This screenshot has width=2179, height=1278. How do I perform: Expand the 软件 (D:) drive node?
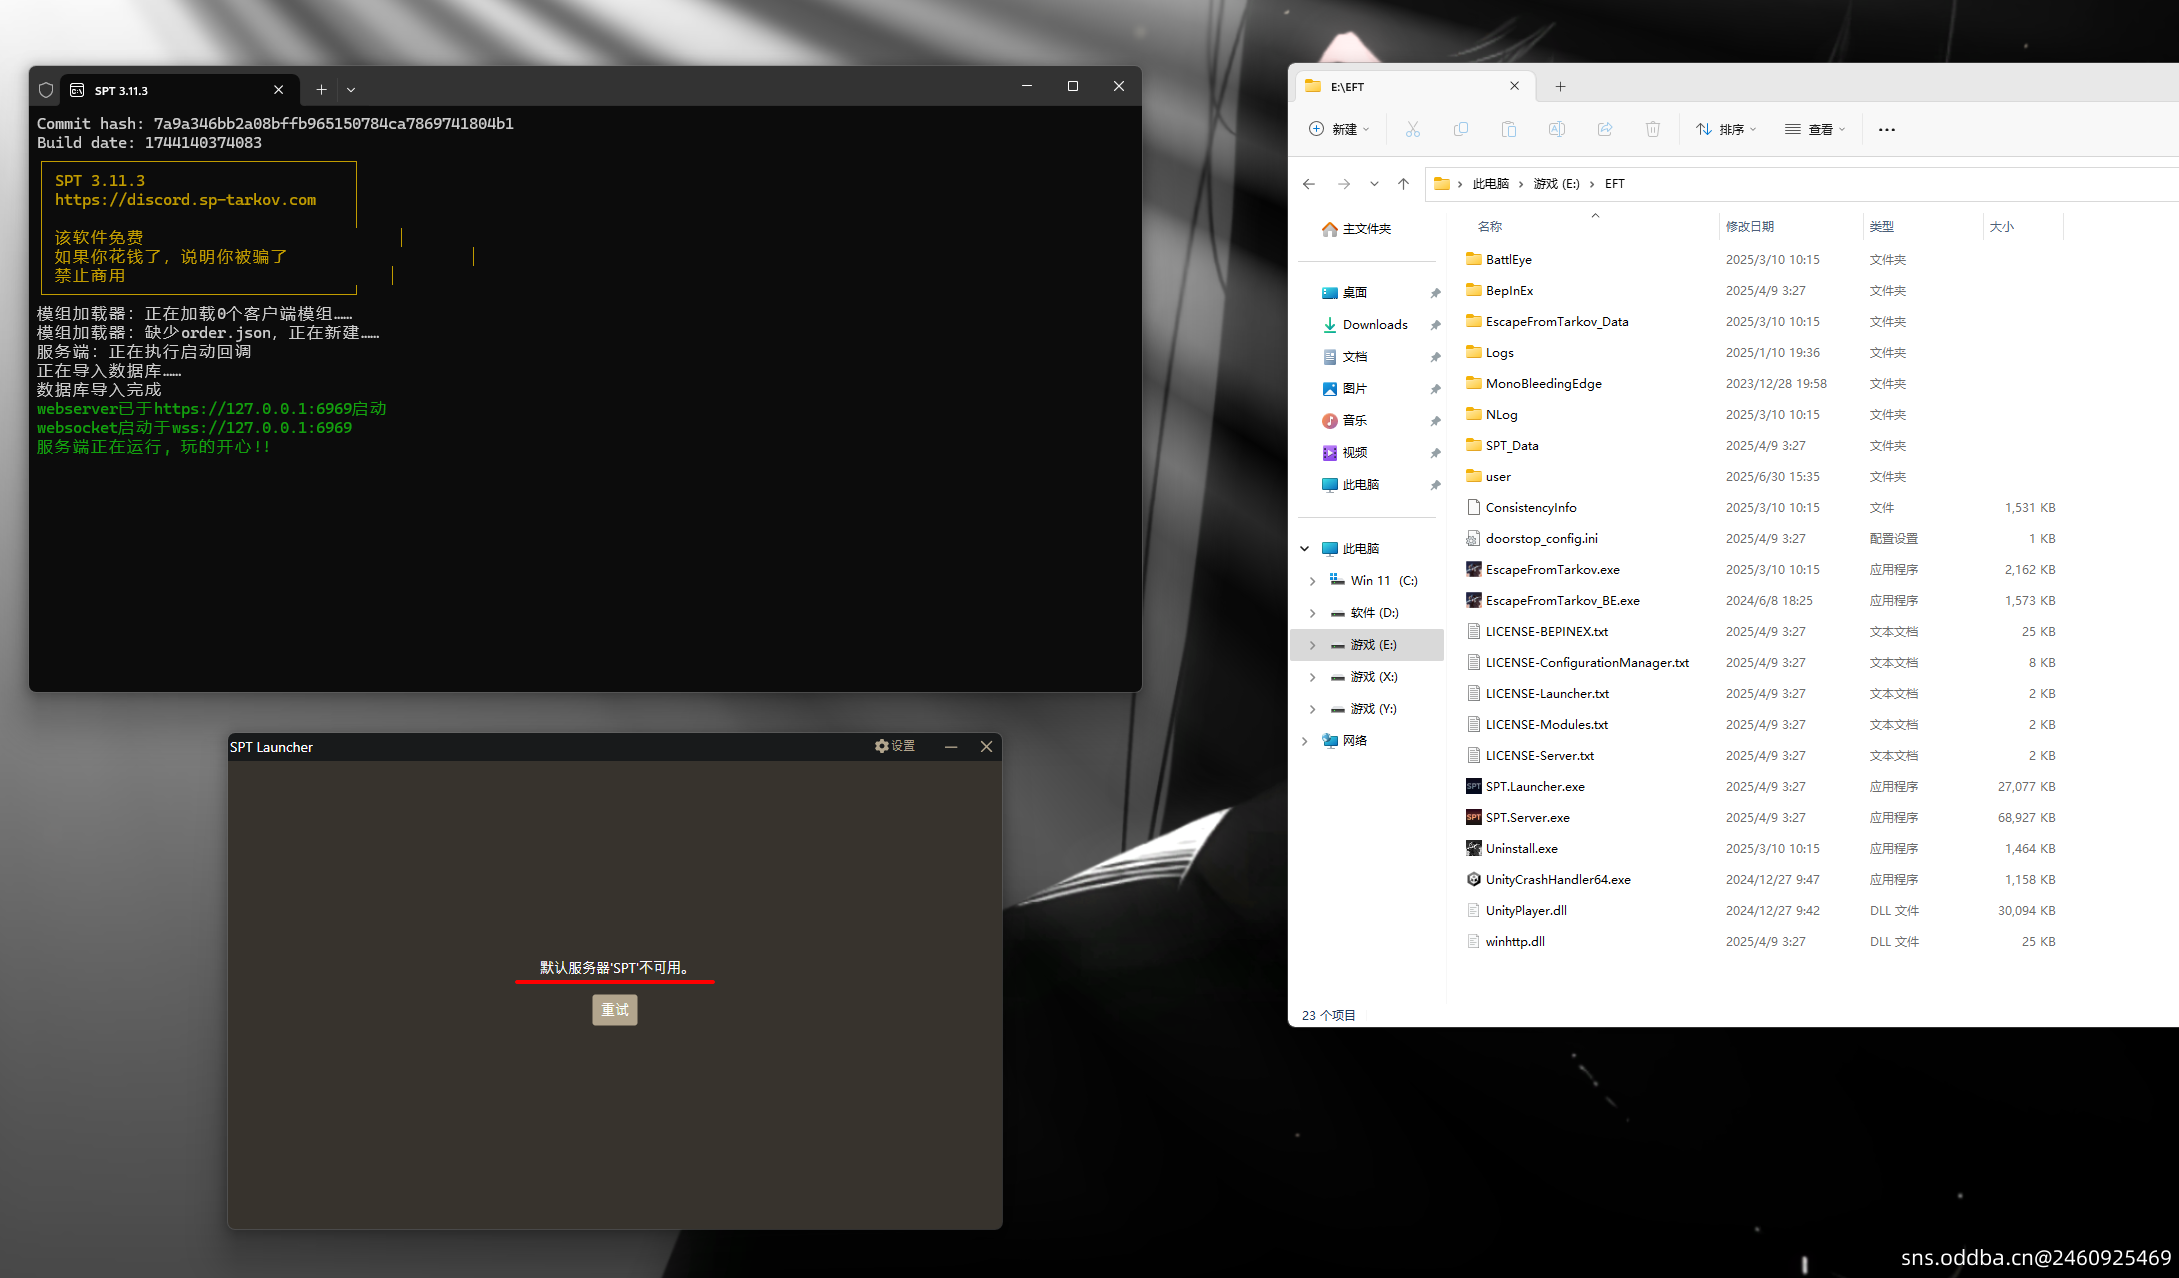(x=1313, y=613)
